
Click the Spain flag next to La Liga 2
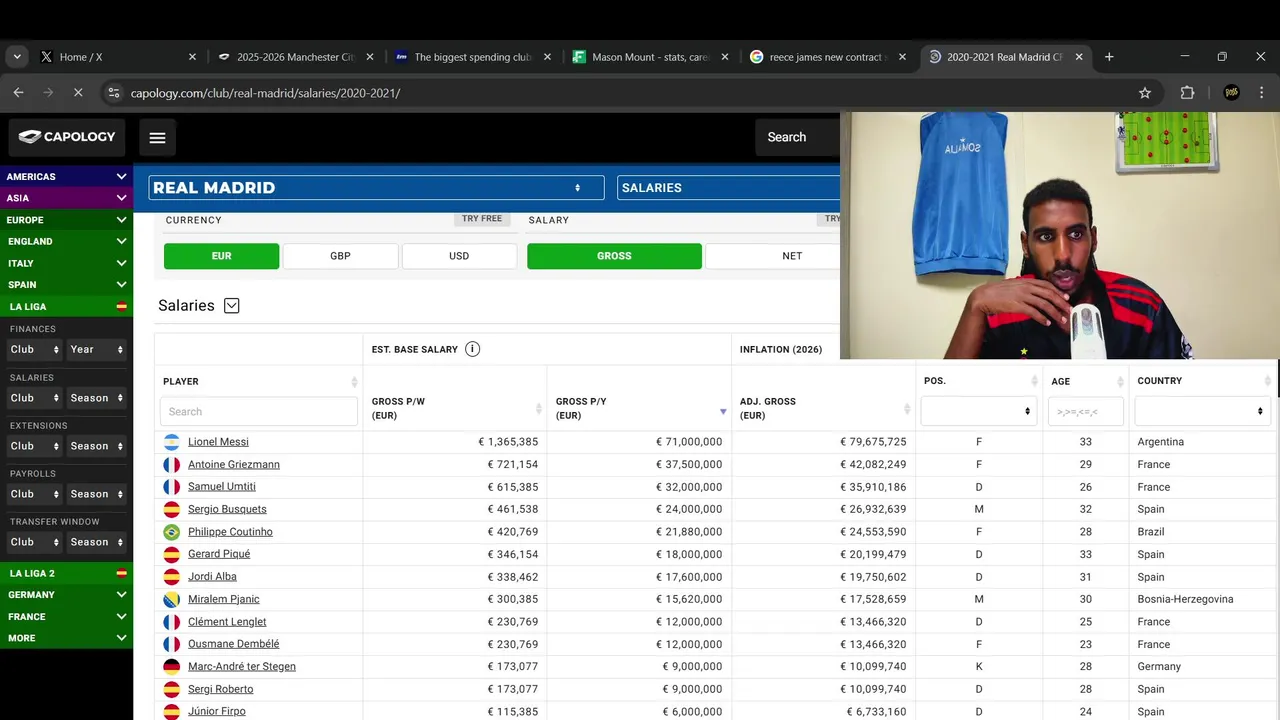(x=121, y=574)
